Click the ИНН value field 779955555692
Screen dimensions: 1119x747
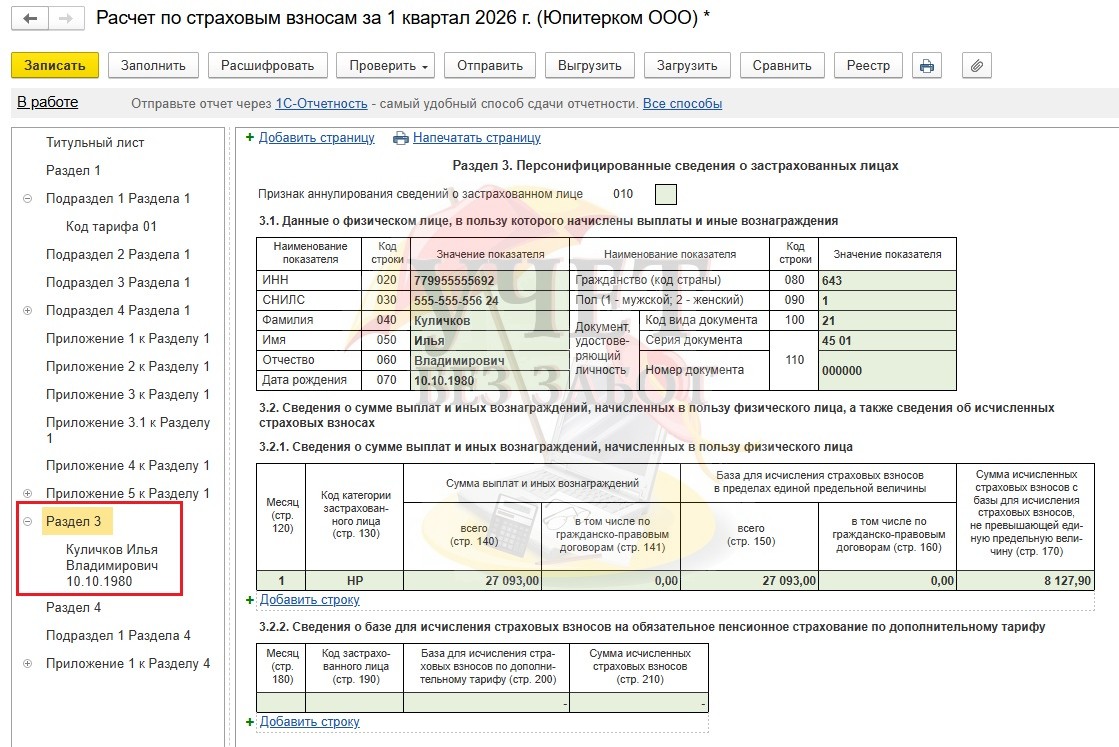tap(487, 281)
